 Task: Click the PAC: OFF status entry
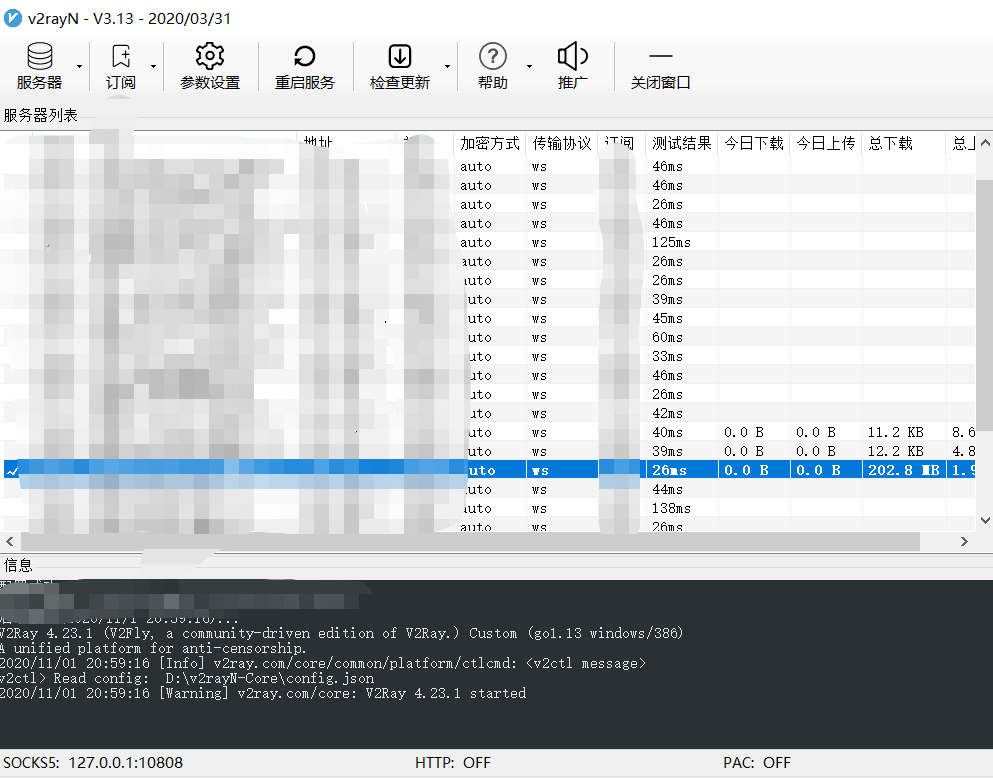tap(757, 763)
